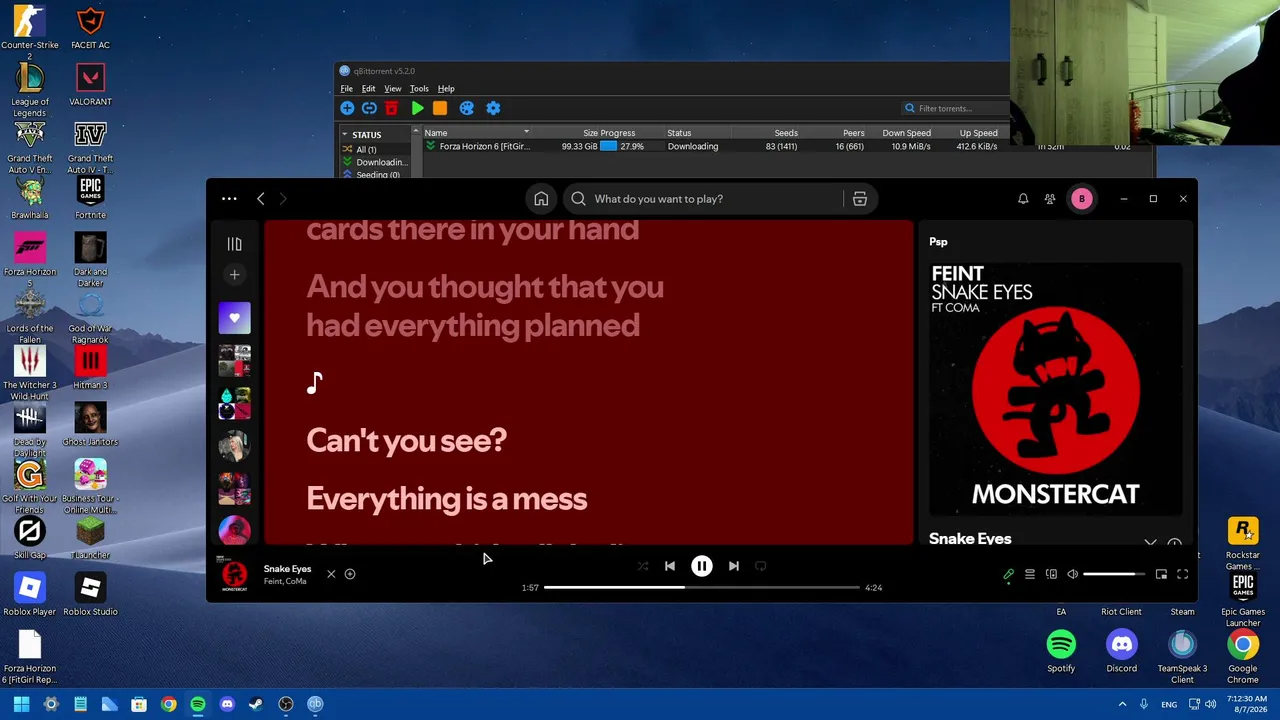The width and height of the screenshot is (1280, 720).
Task: Delete the selected torrent in qBittorrent
Action: coord(391,108)
